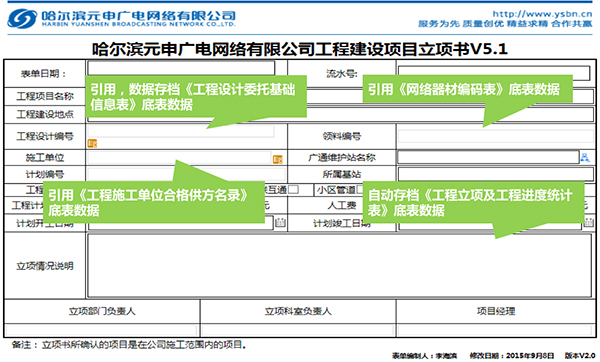Click the 立项科室负责人 signature field
This screenshot has width=600, height=362.
click(x=298, y=330)
